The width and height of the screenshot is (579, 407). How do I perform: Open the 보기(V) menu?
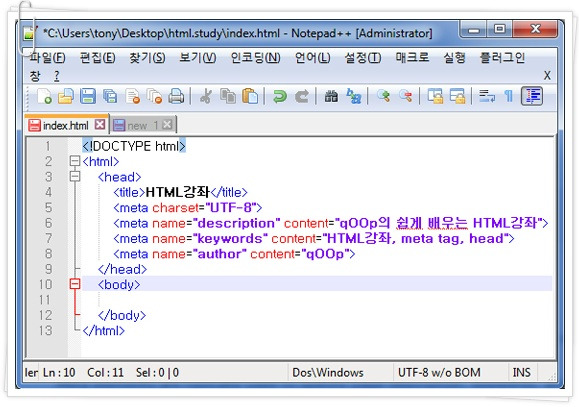point(198,58)
